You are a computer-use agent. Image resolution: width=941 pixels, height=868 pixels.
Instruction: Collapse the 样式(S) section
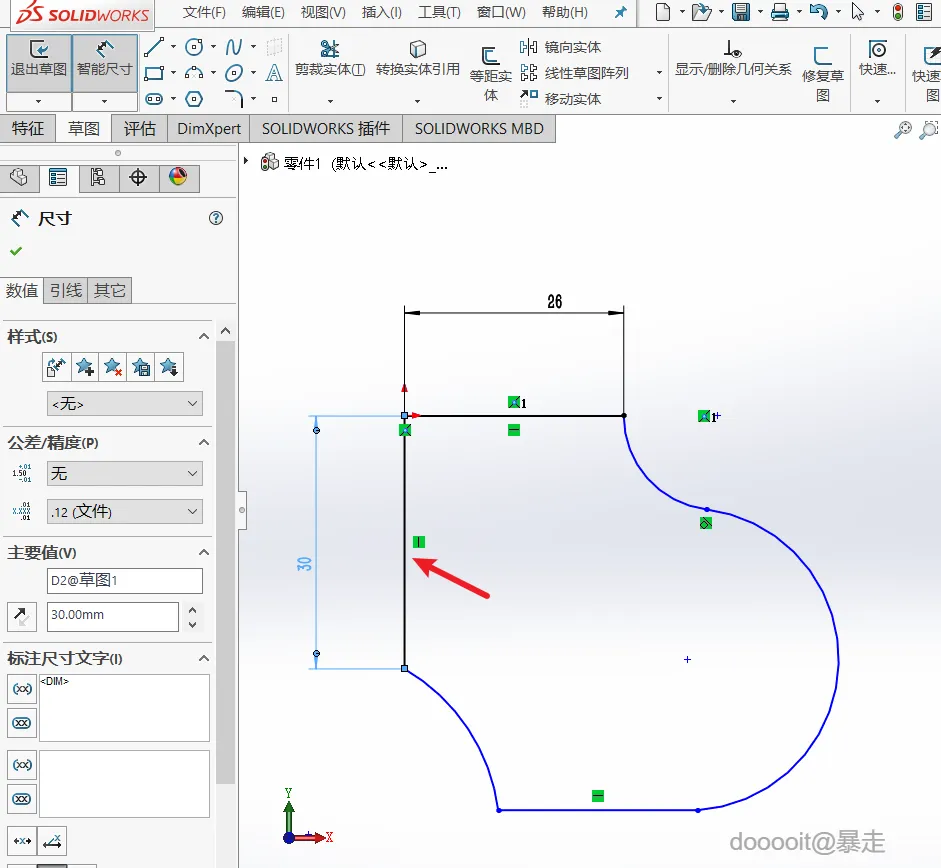pyautogui.click(x=204, y=336)
